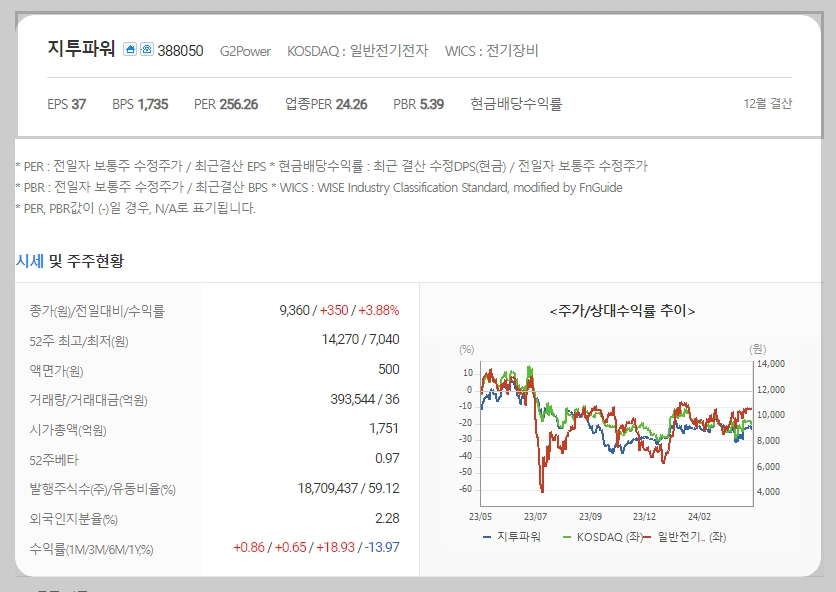This screenshot has width=836, height=592.
Task: Click the 업종PER 24.26 value
Action: pos(326,104)
